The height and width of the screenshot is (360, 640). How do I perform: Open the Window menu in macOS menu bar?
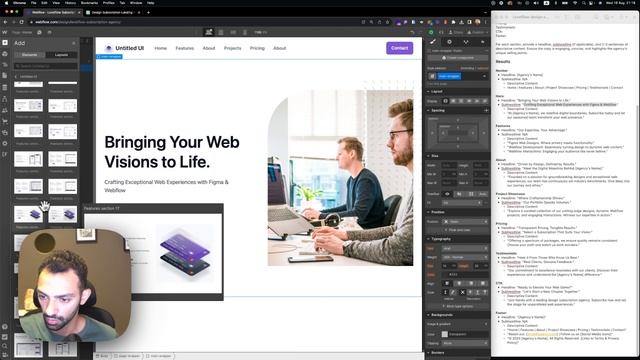click(136, 3)
